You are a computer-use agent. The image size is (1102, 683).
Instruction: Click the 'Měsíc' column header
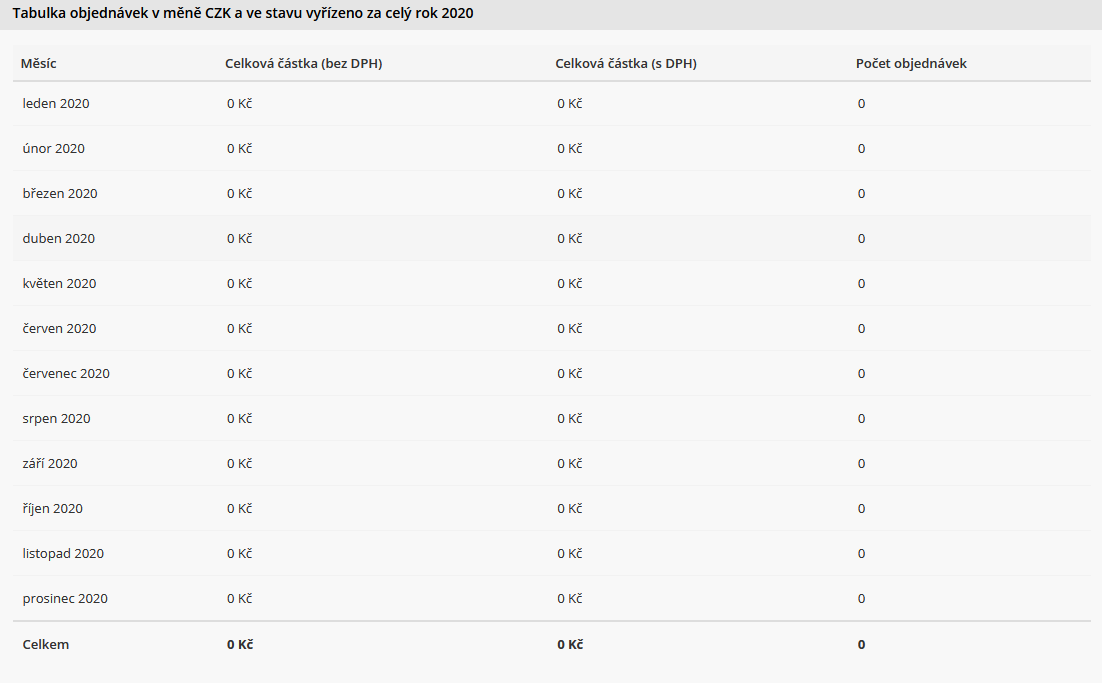(38, 63)
